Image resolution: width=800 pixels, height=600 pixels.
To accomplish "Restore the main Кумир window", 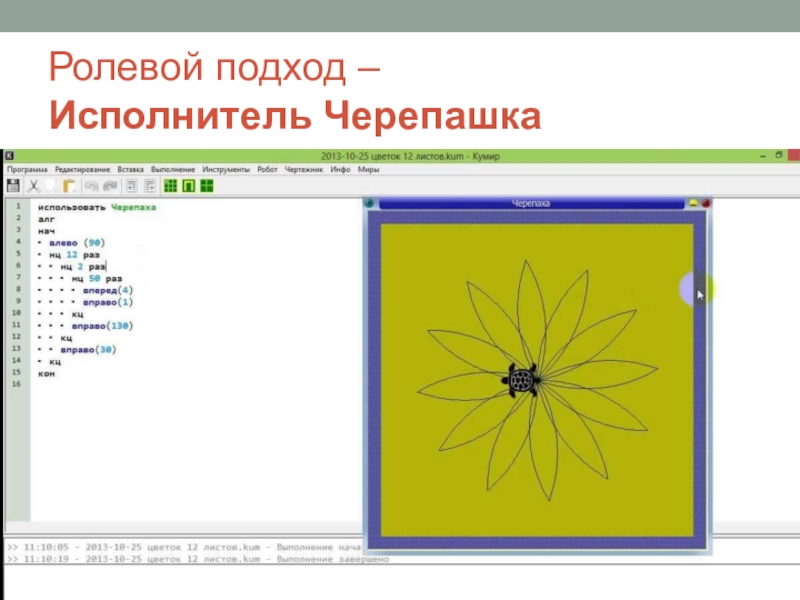I will (x=779, y=155).
